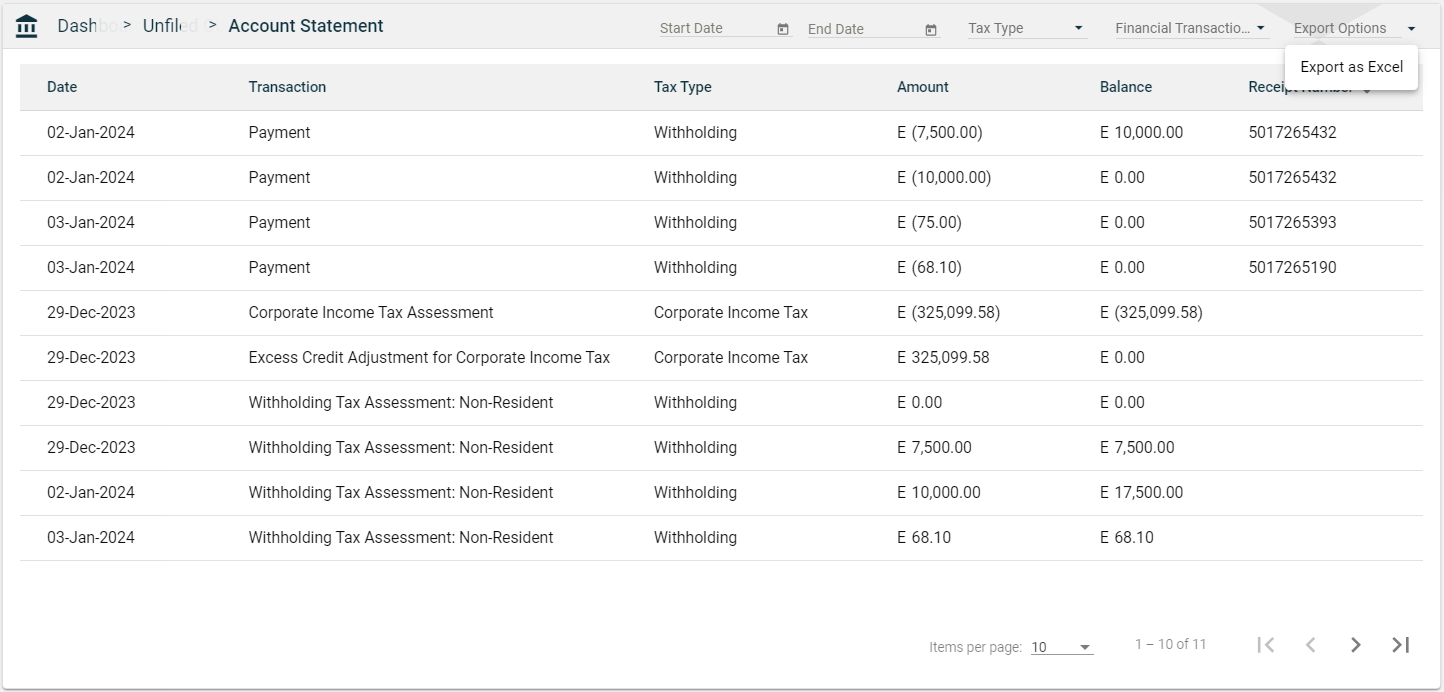Viewport: 1444px width, 692px height.
Task: Sort table by Date column header
Action: pos(62,87)
